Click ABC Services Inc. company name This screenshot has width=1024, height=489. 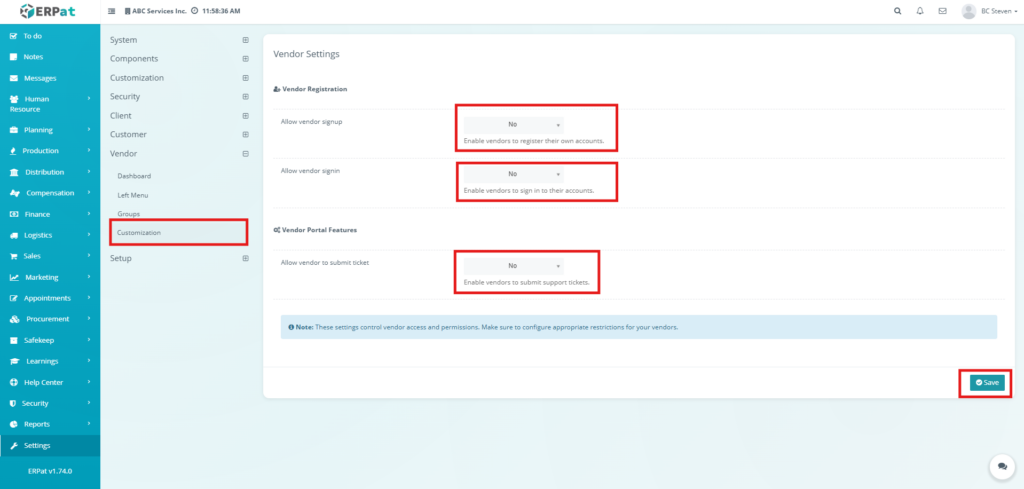(x=159, y=12)
